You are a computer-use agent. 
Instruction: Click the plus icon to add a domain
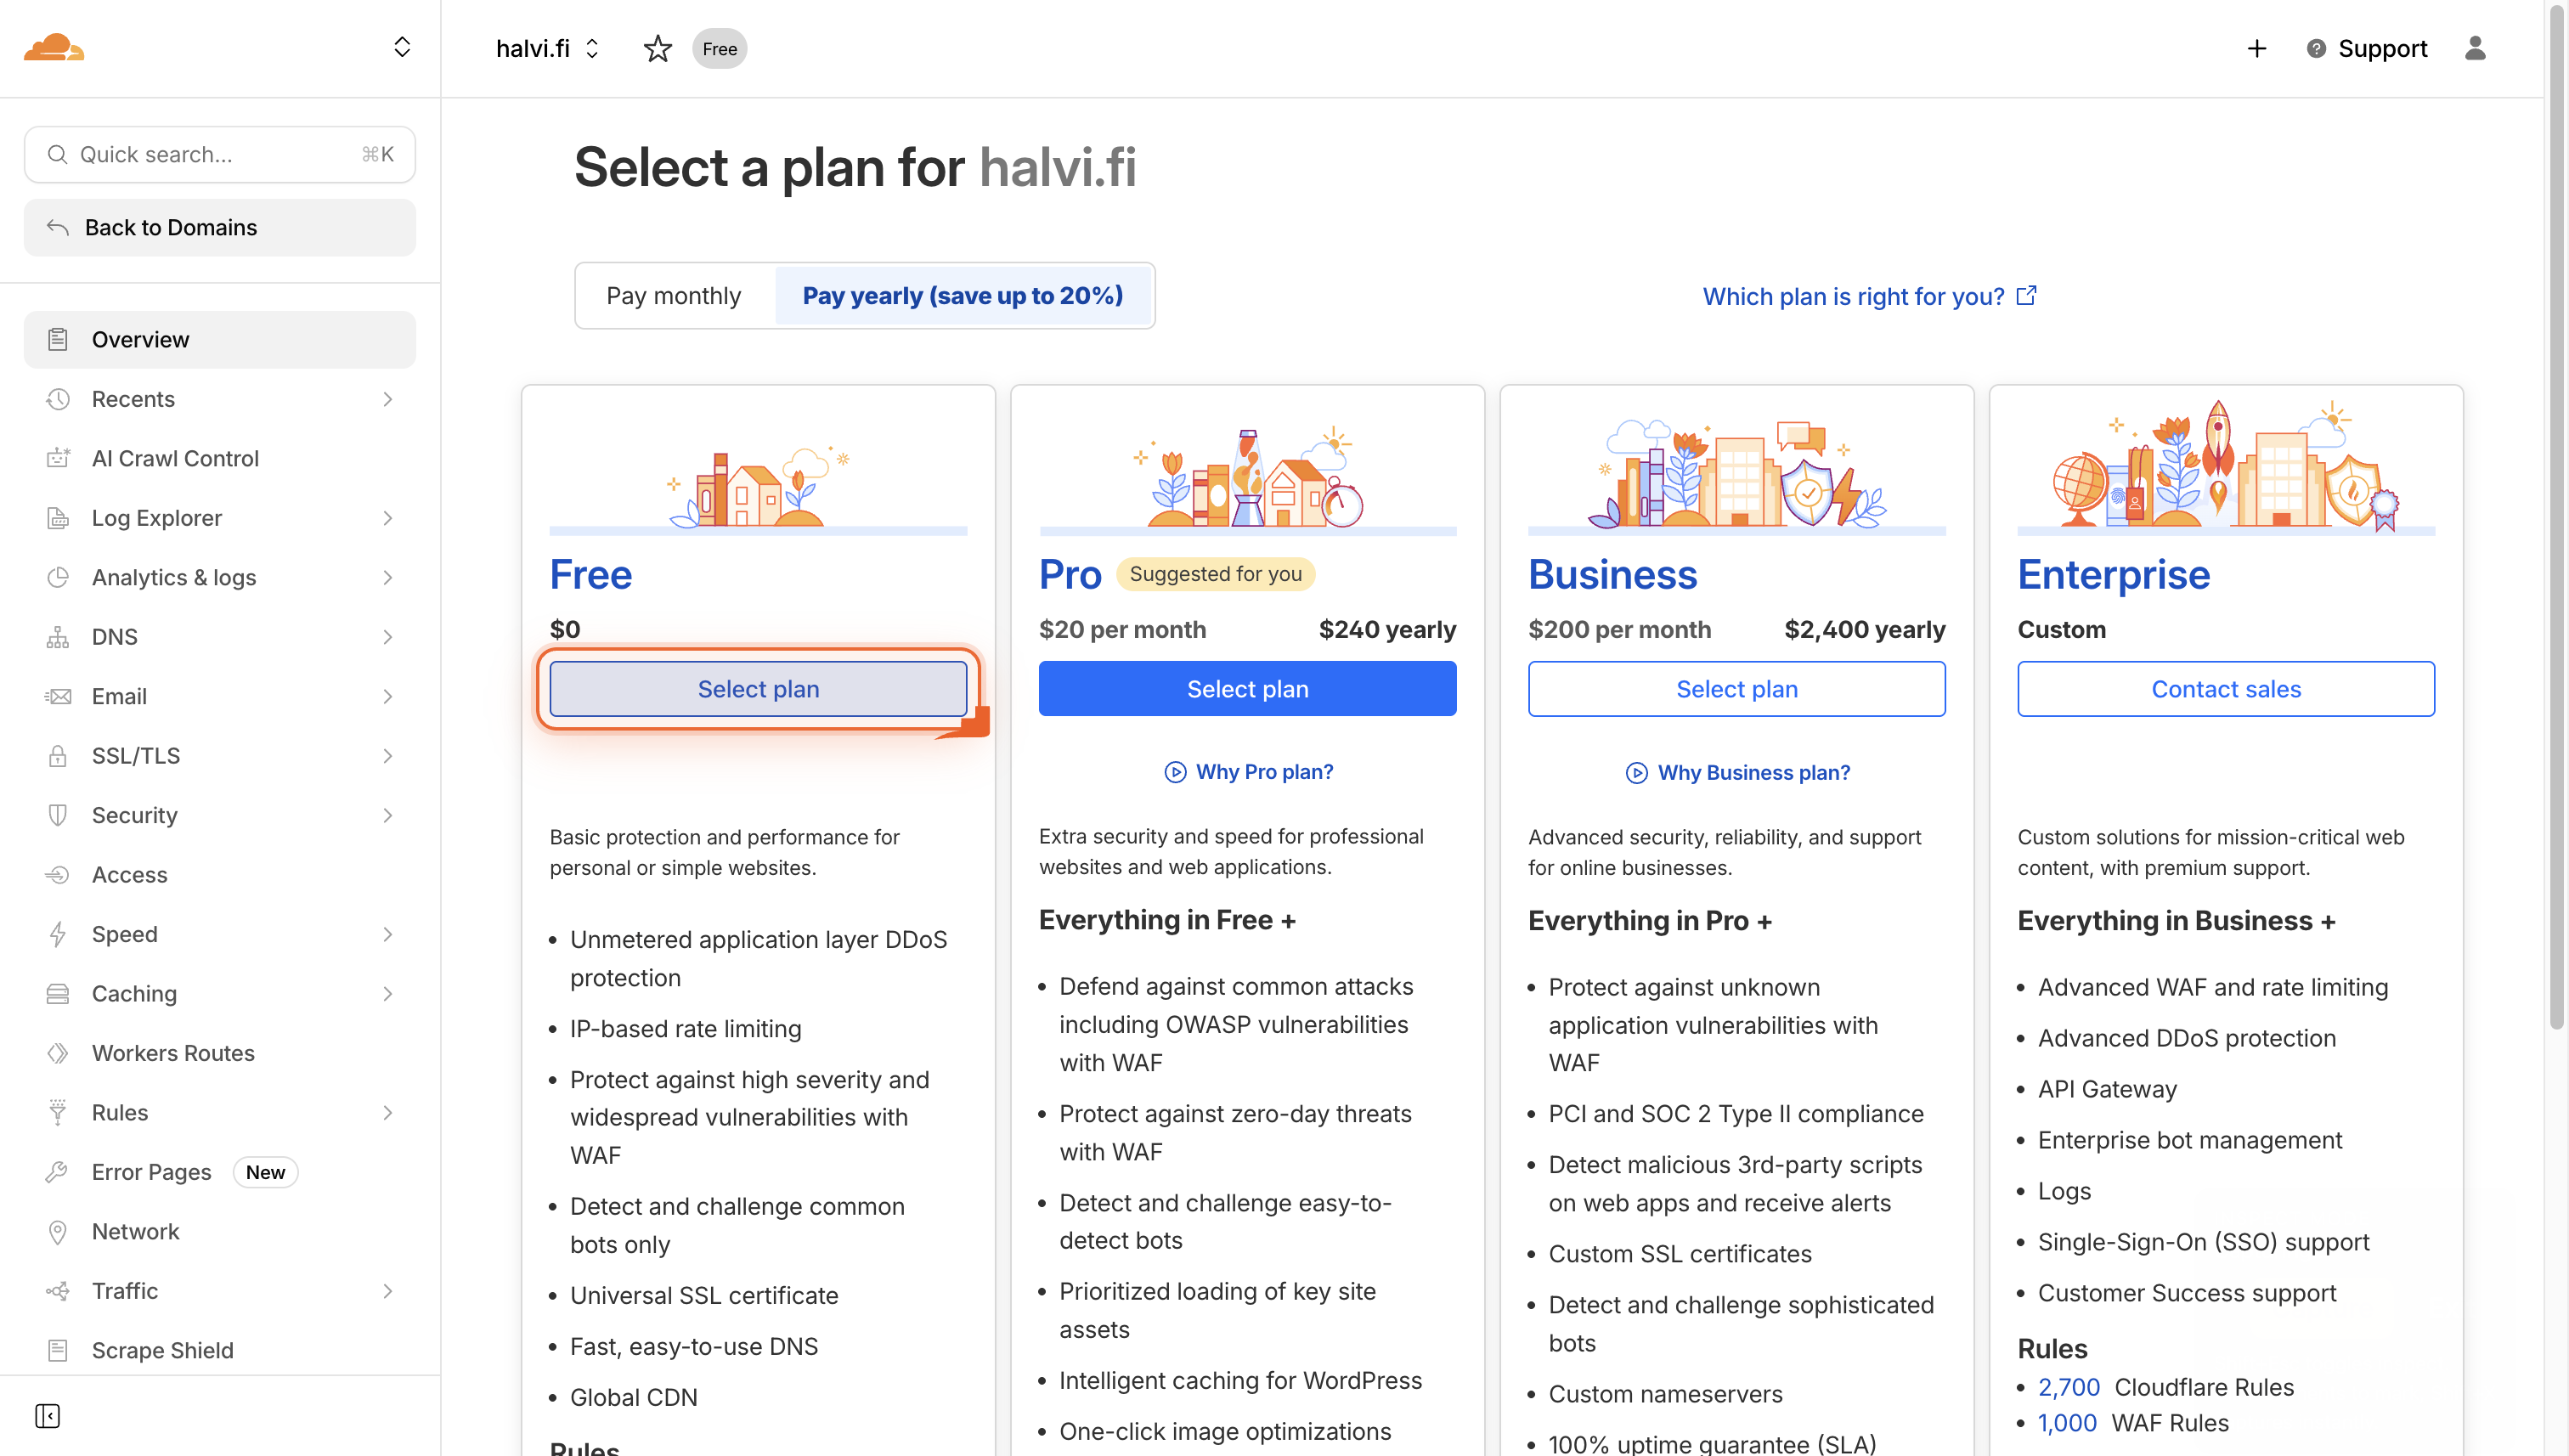(2256, 48)
